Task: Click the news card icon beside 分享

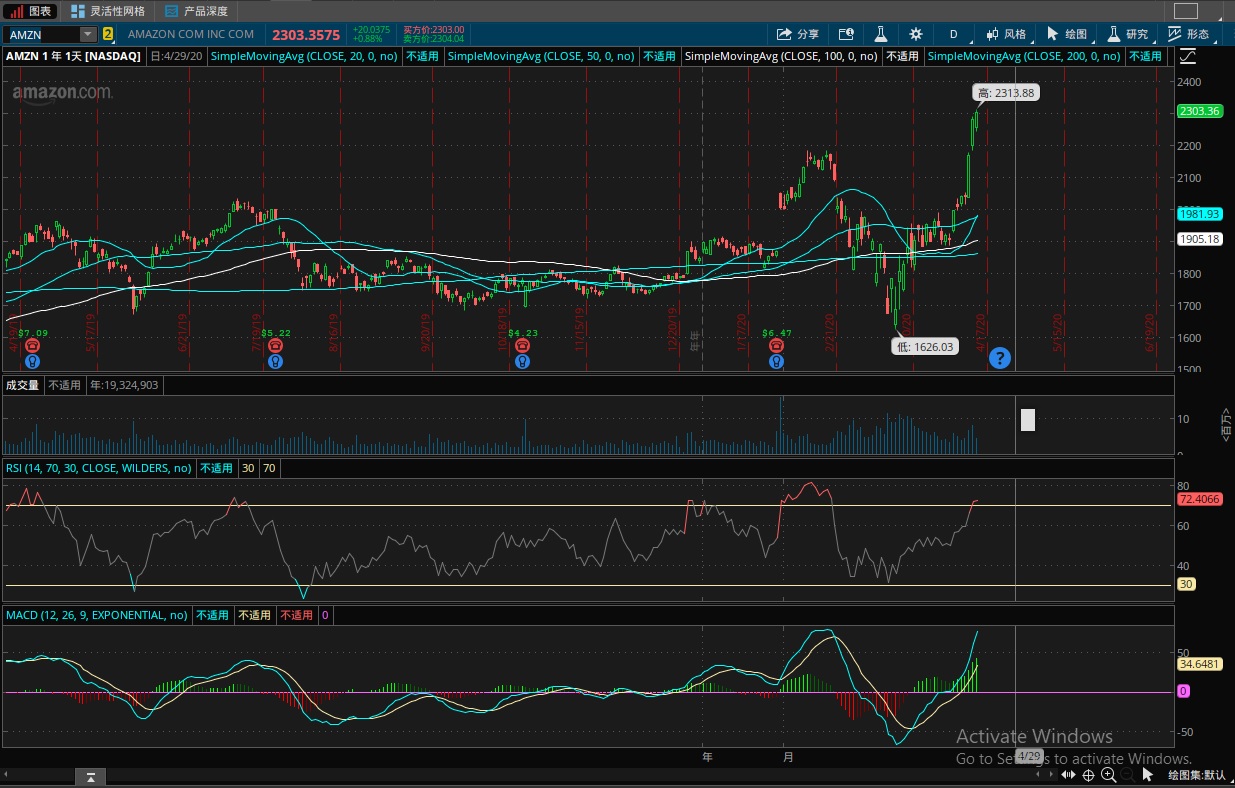Action: click(846, 34)
